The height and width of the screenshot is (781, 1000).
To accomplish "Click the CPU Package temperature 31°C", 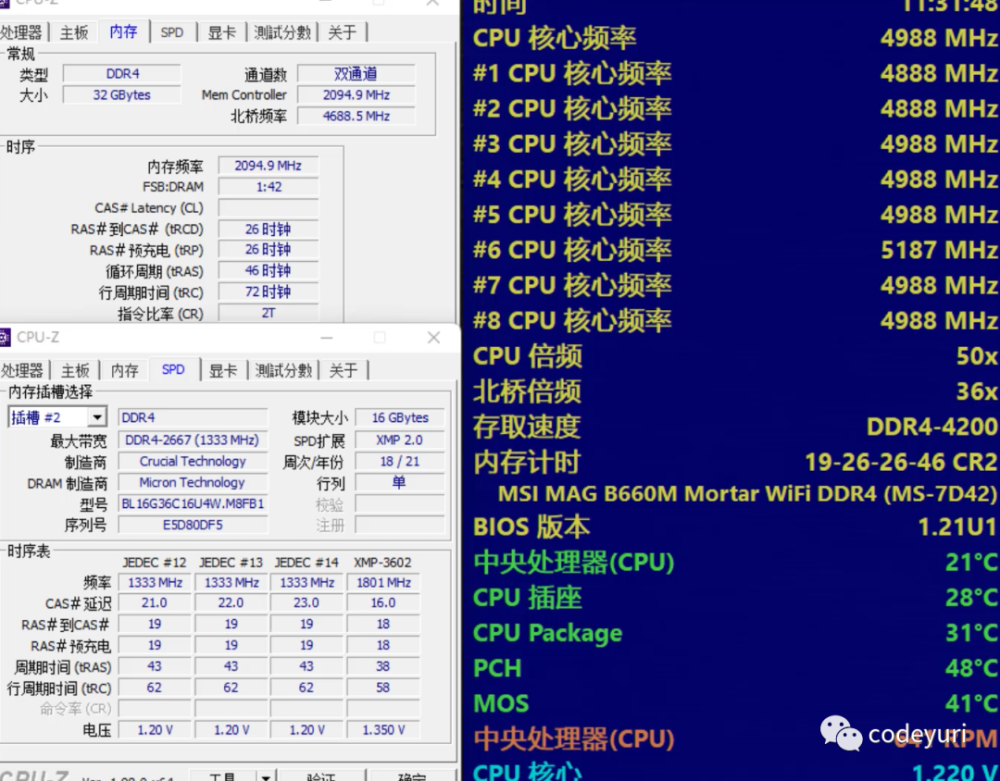I will click(x=972, y=633).
